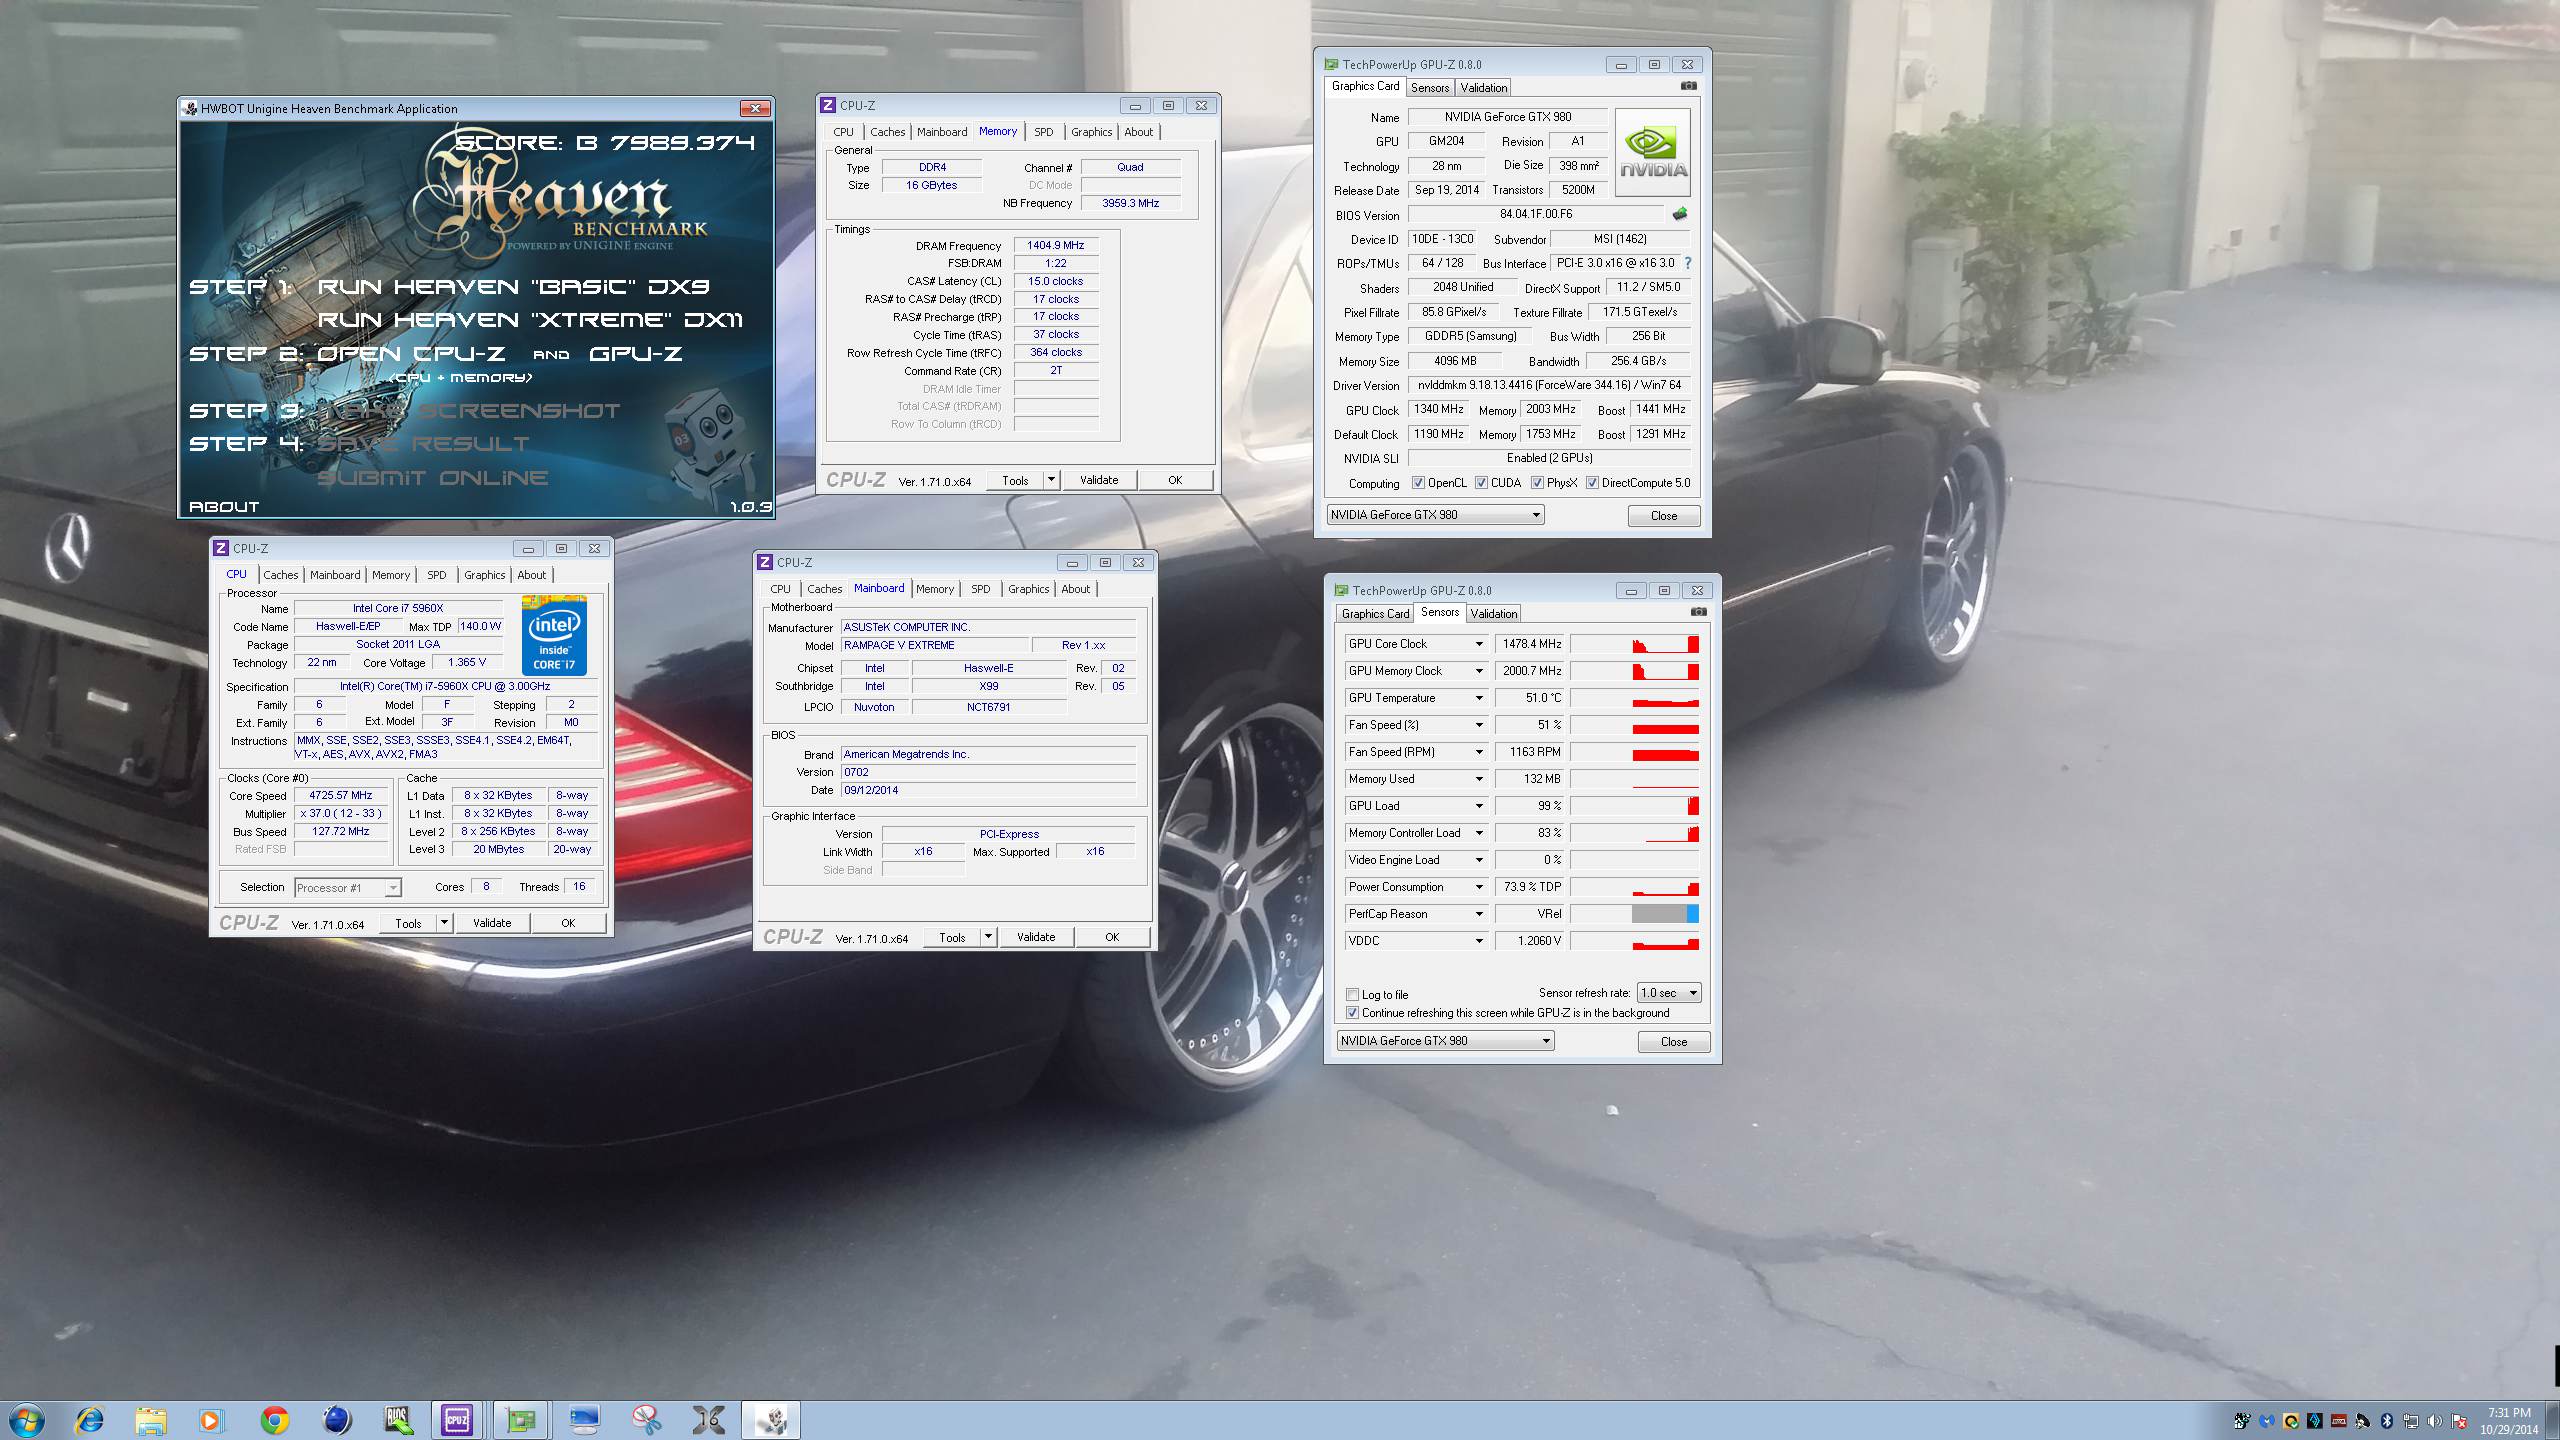Click the CPU-Z taskbar icon

point(457,1420)
